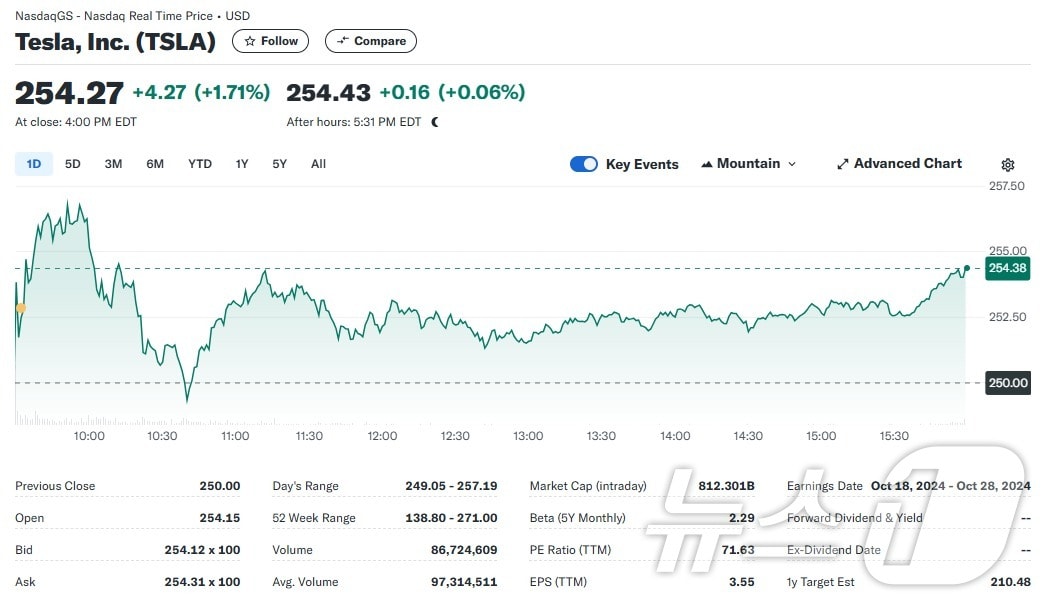Screen dimensions: 1044x604
Task: Show the 6M chart range
Action: [x=155, y=164]
